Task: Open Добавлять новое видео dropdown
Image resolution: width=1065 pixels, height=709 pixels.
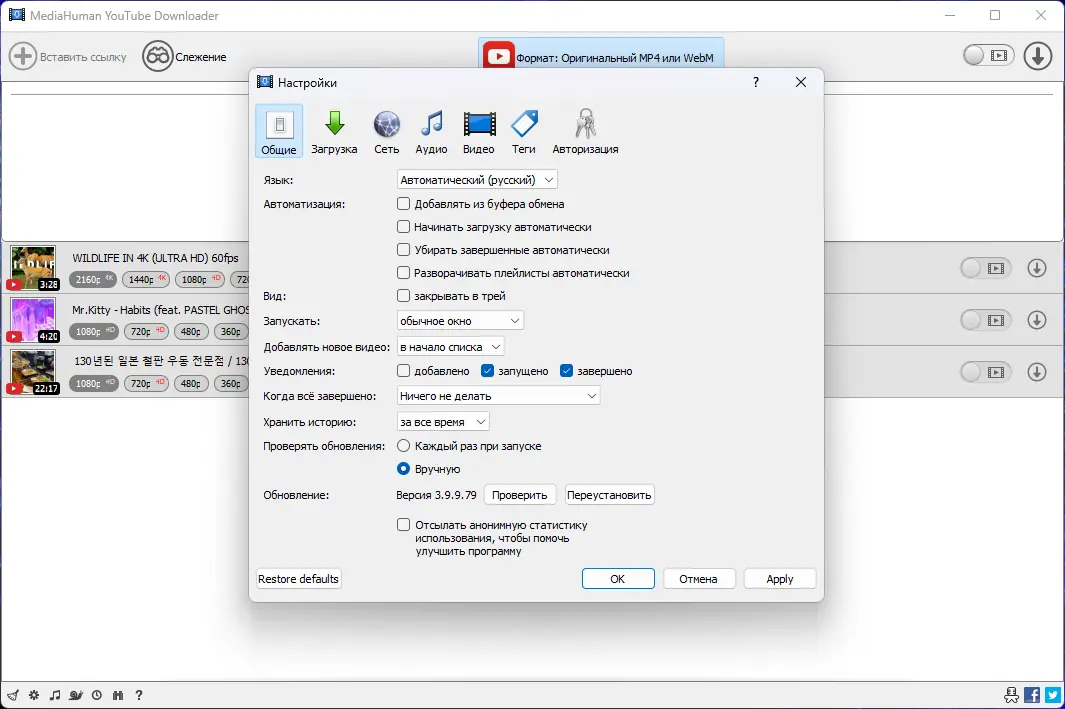Action: 450,347
